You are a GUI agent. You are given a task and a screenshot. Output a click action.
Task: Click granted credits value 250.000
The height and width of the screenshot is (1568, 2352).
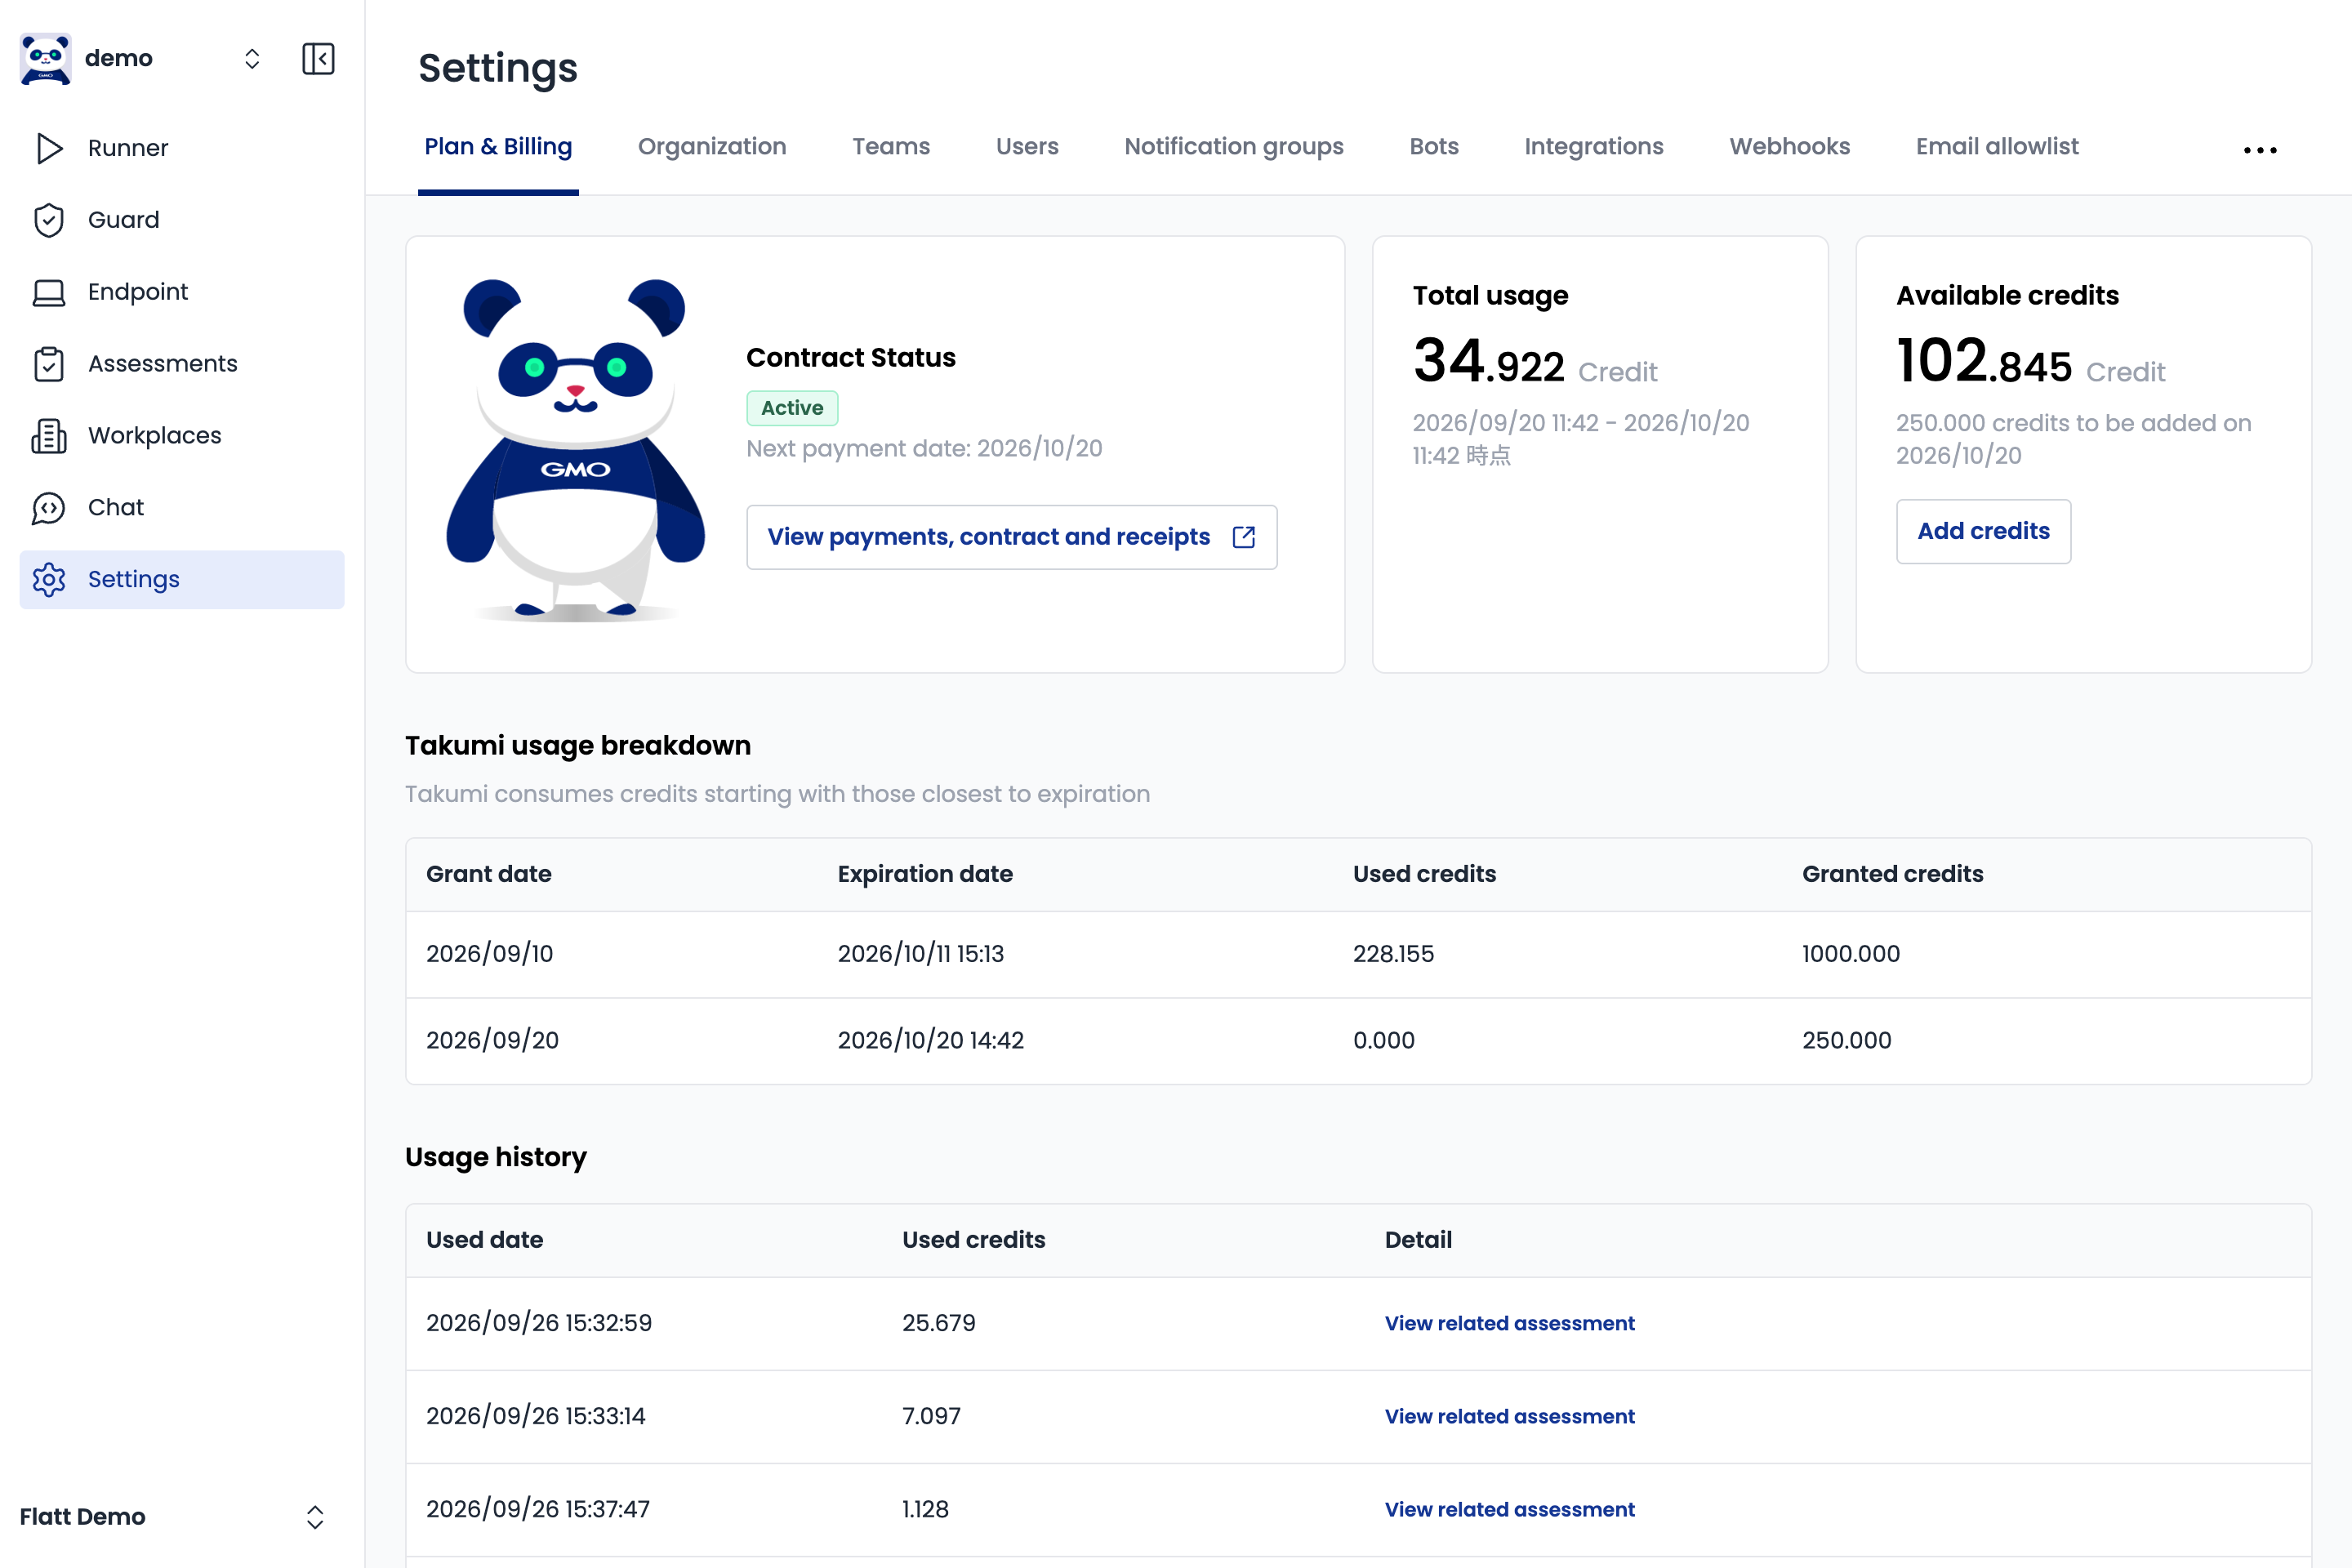tap(1847, 1041)
